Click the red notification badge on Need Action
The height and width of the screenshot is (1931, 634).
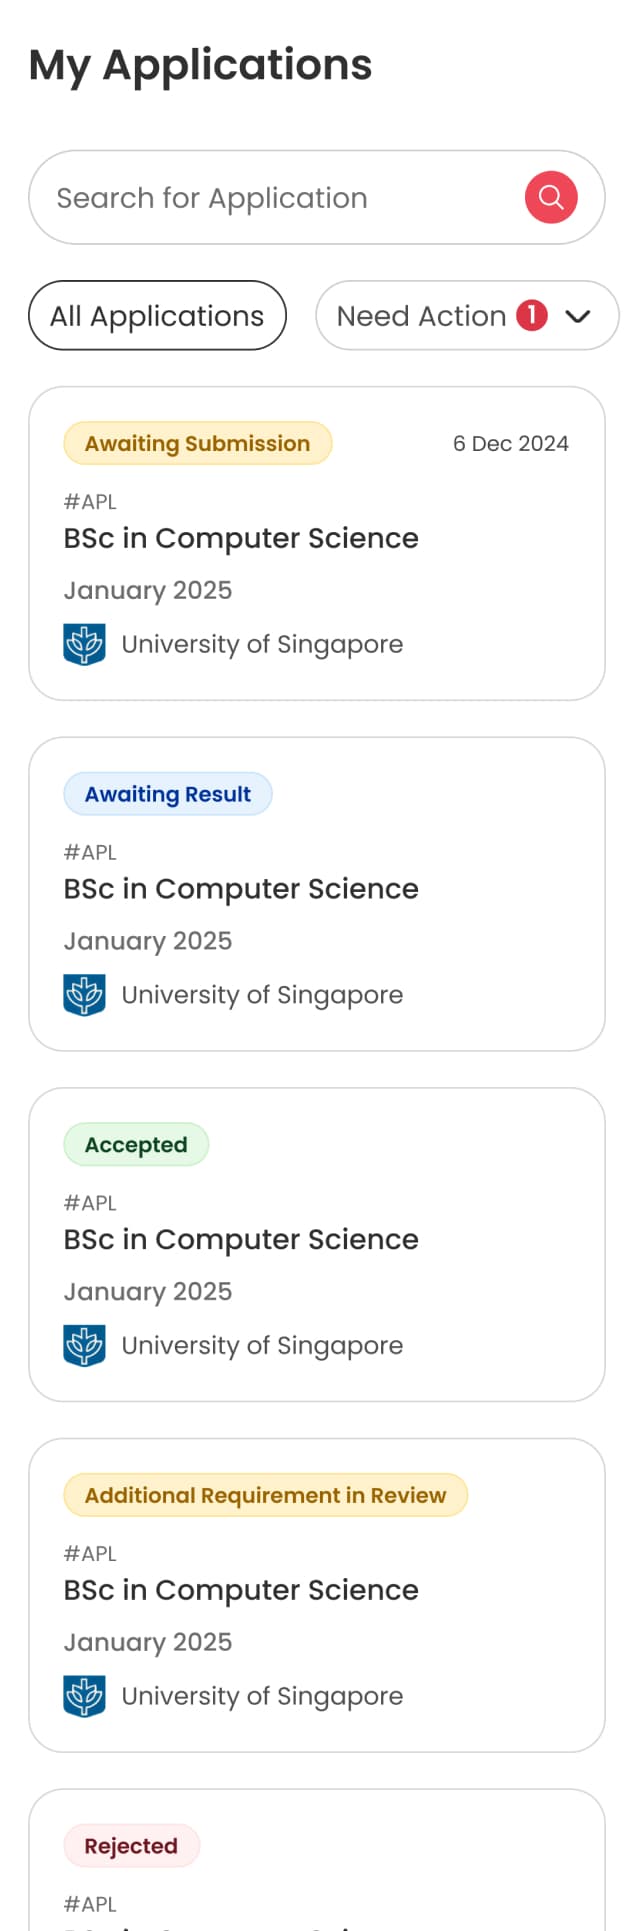click(x=532, y=315)
